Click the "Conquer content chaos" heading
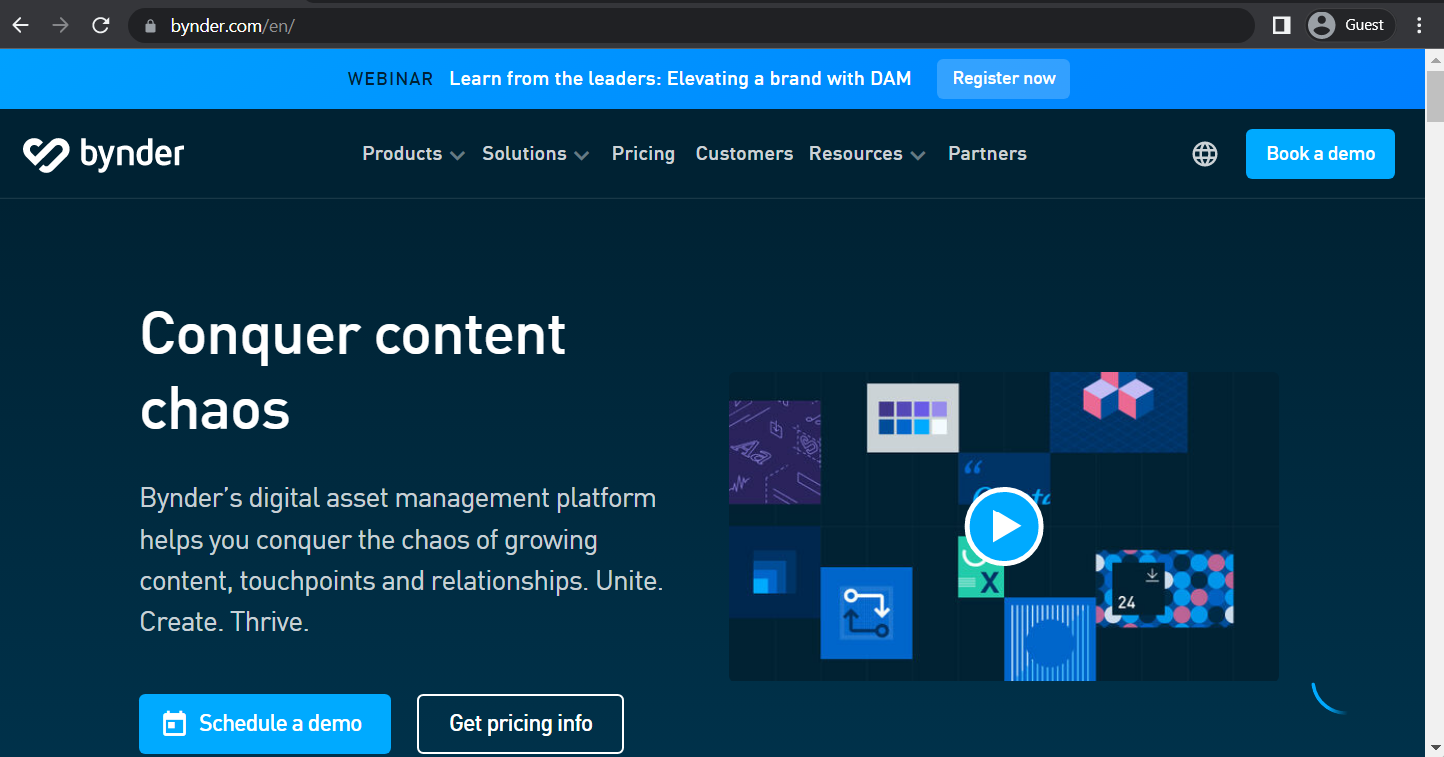 click(353, 371)
